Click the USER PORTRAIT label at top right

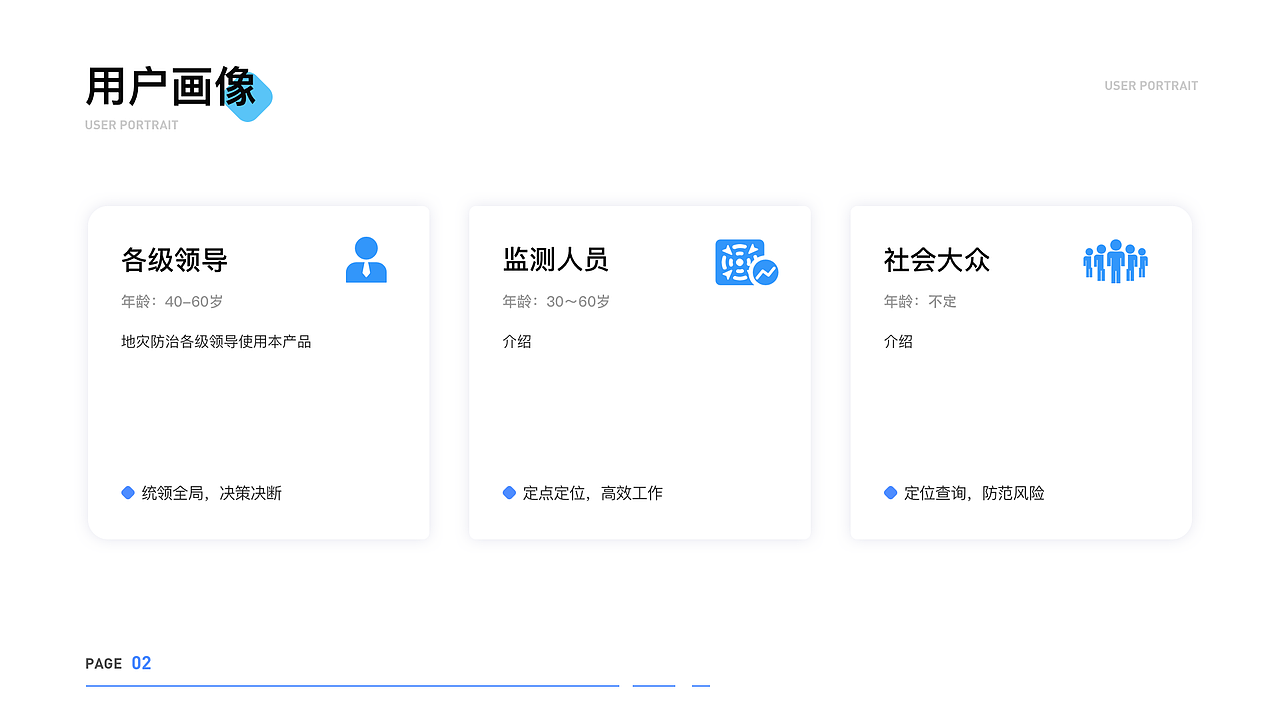tap(1150, 86)
